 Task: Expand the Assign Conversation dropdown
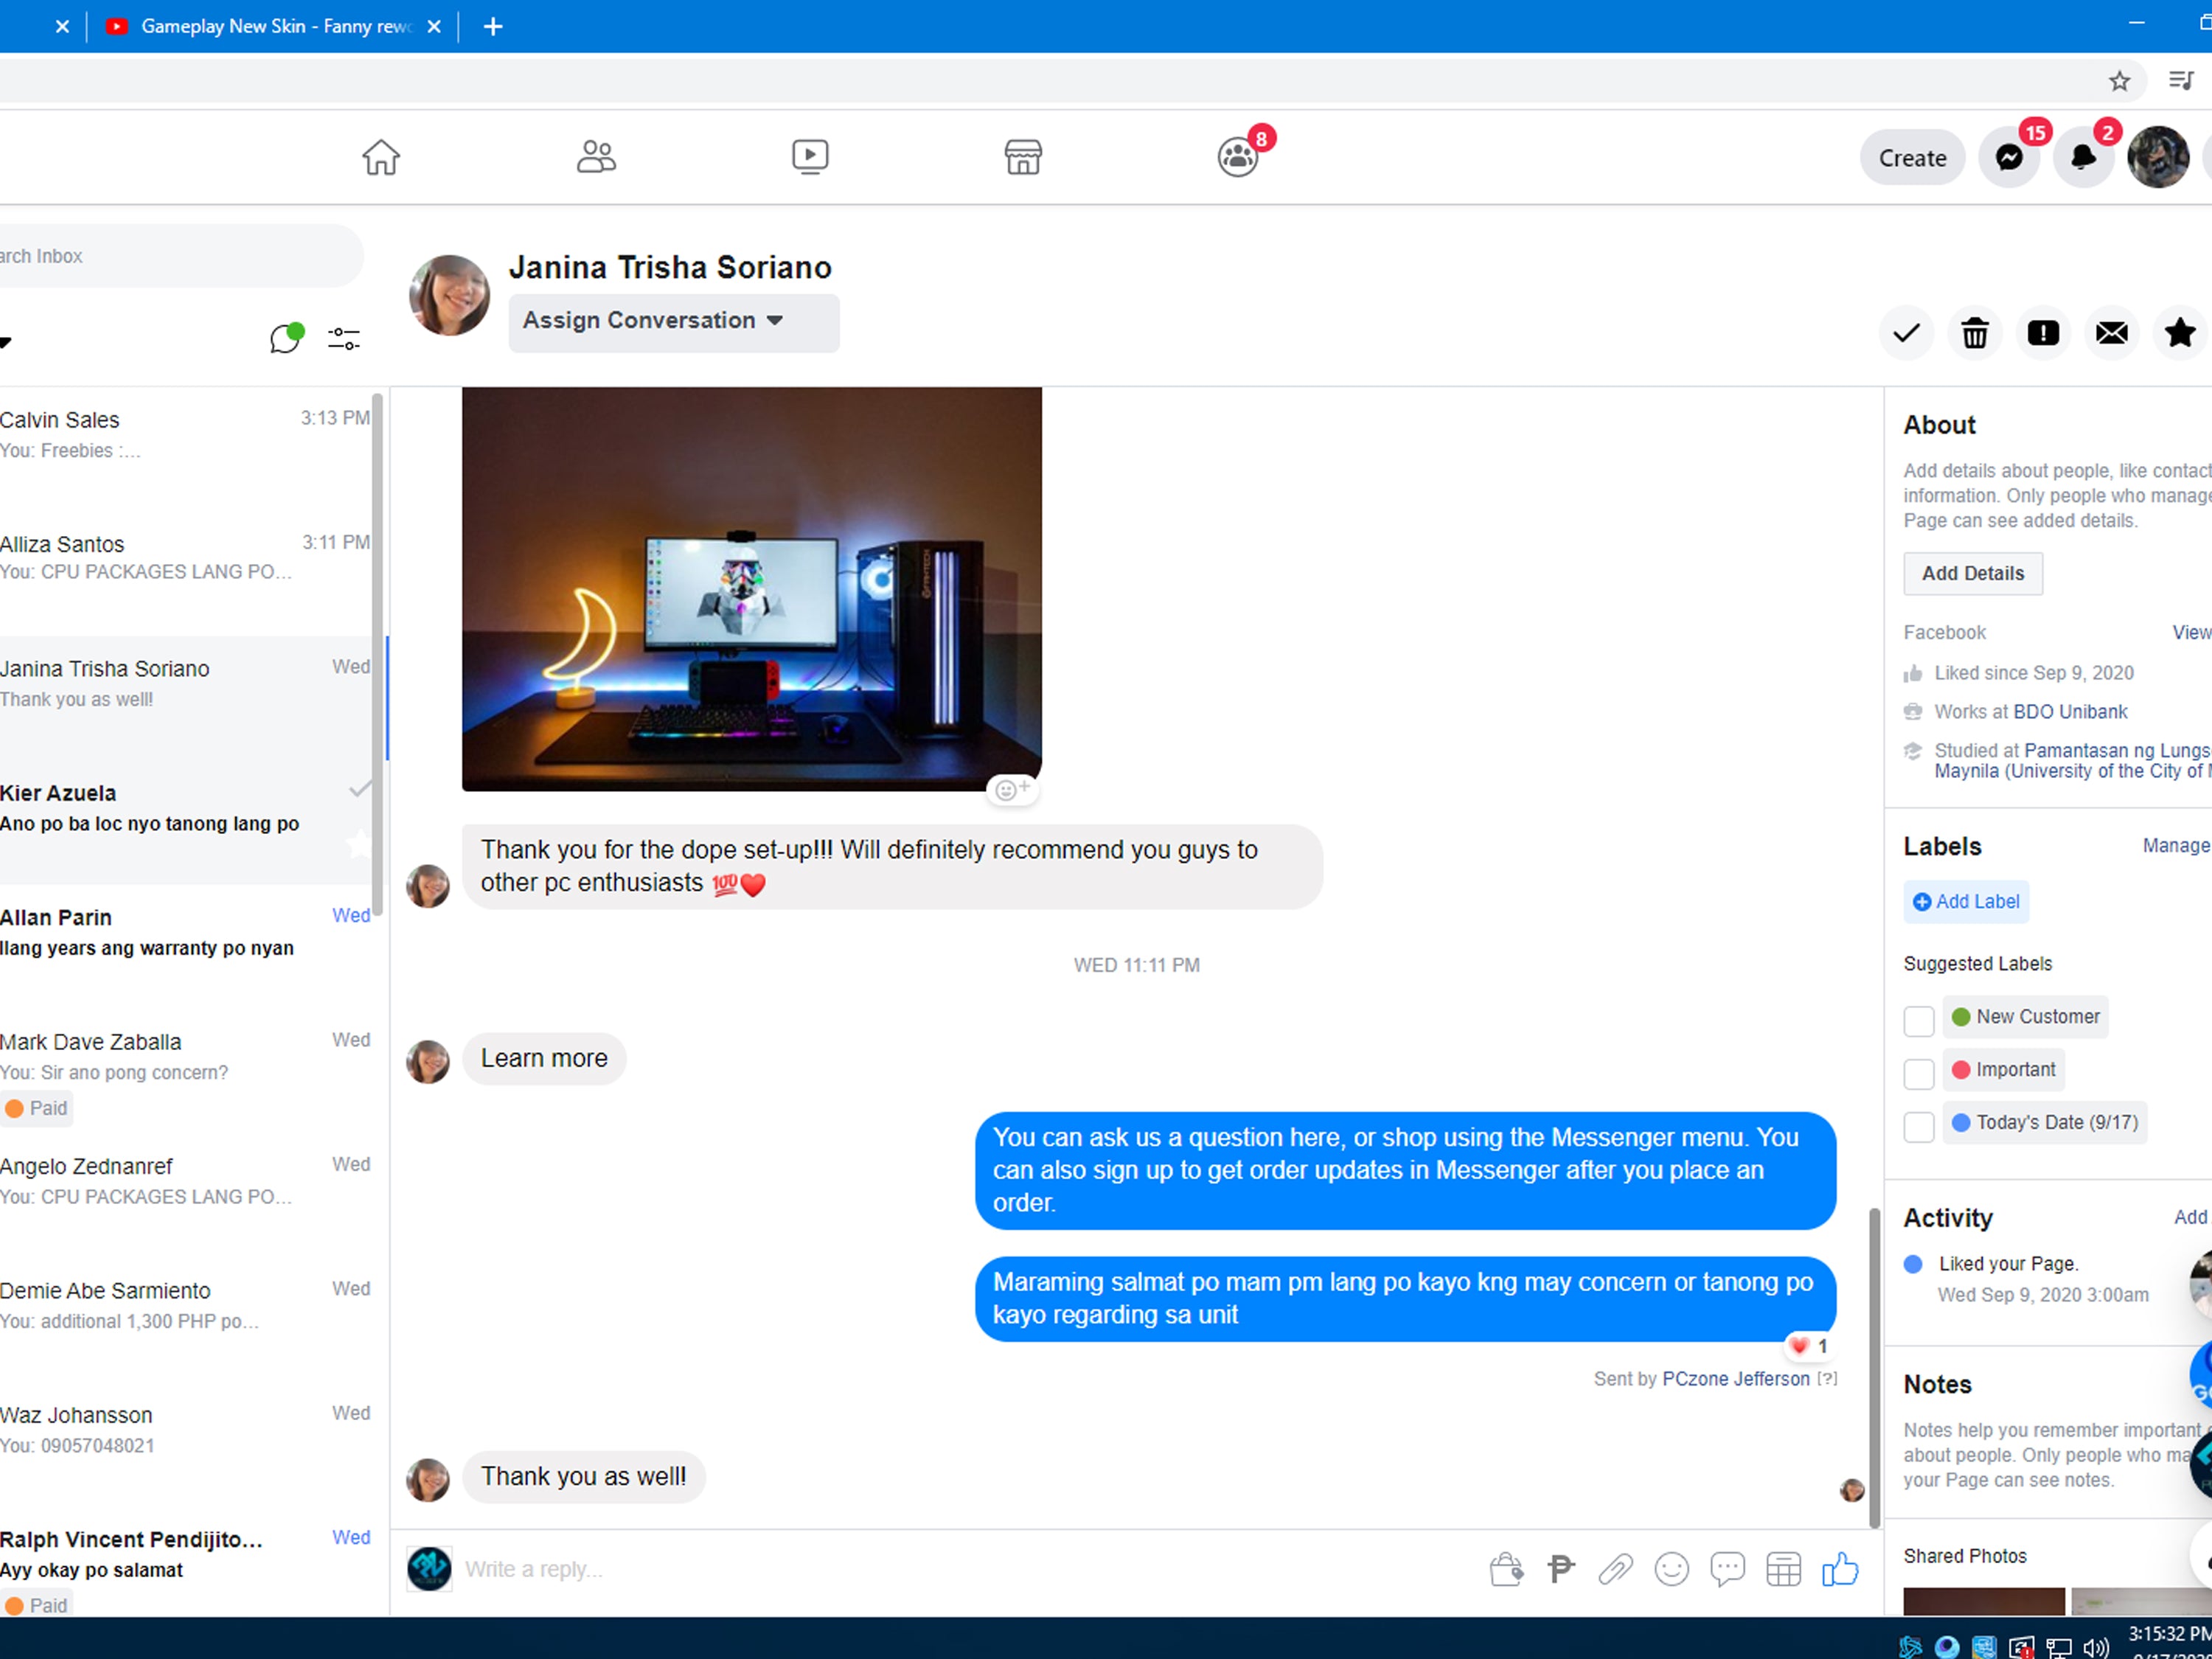click(x=673, y=321)
